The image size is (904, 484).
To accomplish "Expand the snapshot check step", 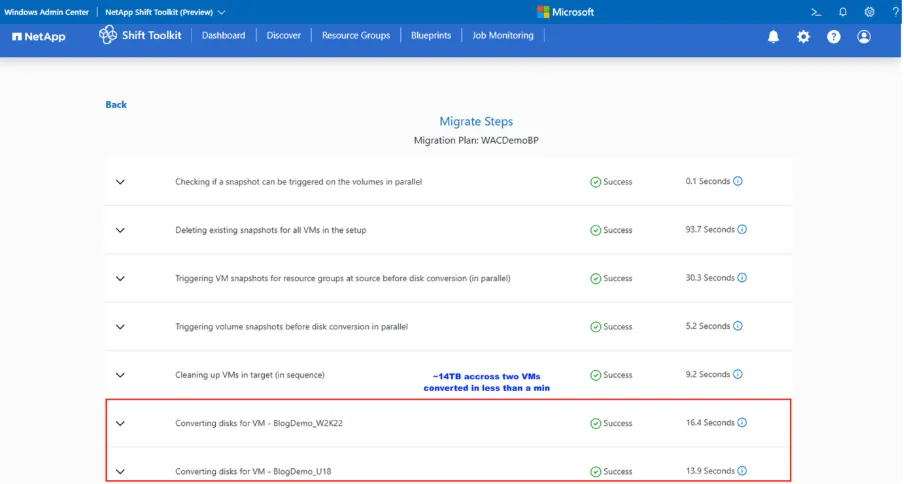I will (120, 182).
